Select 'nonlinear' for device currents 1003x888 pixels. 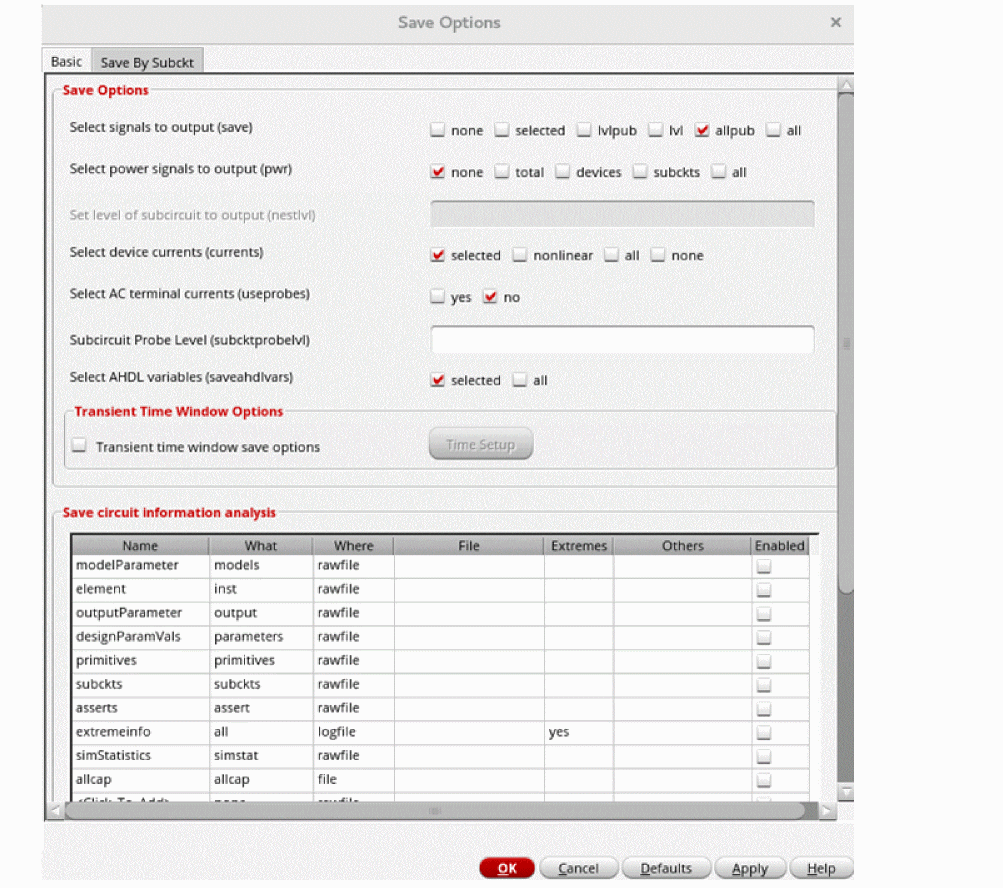[x=520, y=255]
